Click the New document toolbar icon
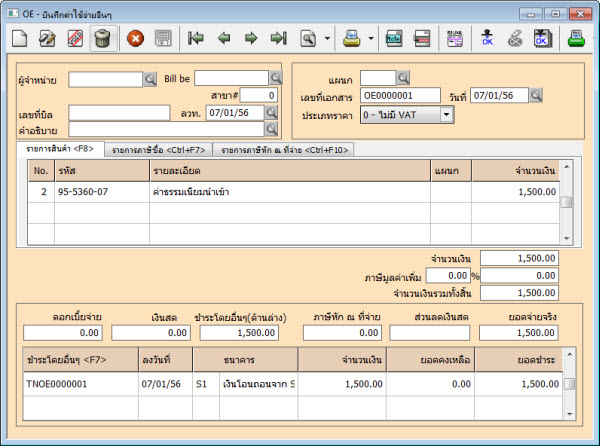 19,38
